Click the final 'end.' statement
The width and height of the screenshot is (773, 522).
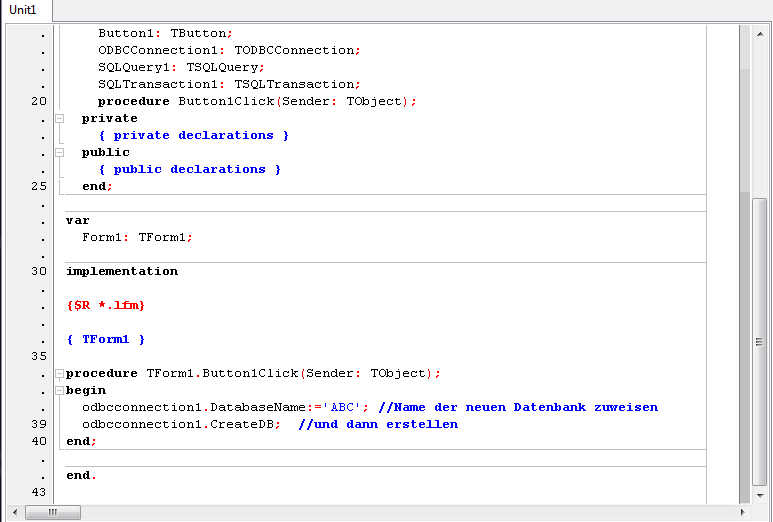point(81,475)
